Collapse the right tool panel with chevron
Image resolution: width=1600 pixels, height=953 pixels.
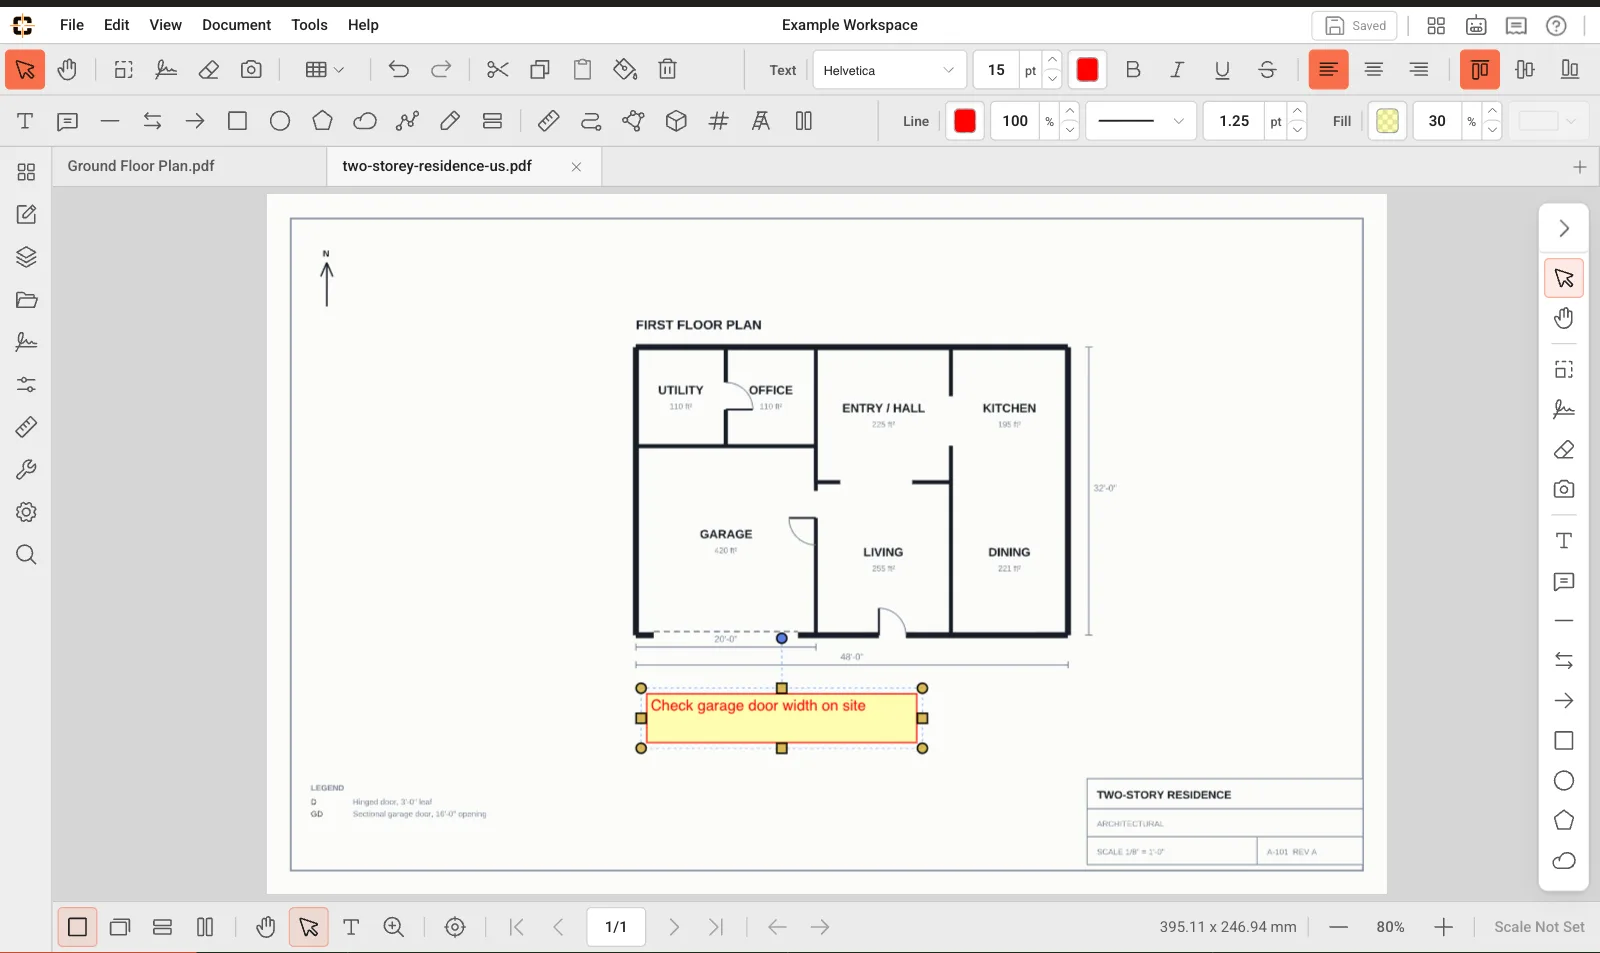coord(1564,229)
